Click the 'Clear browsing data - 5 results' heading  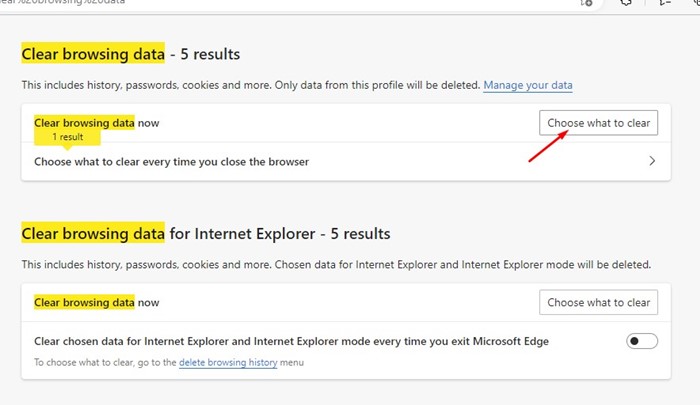(x=130, y=53)
